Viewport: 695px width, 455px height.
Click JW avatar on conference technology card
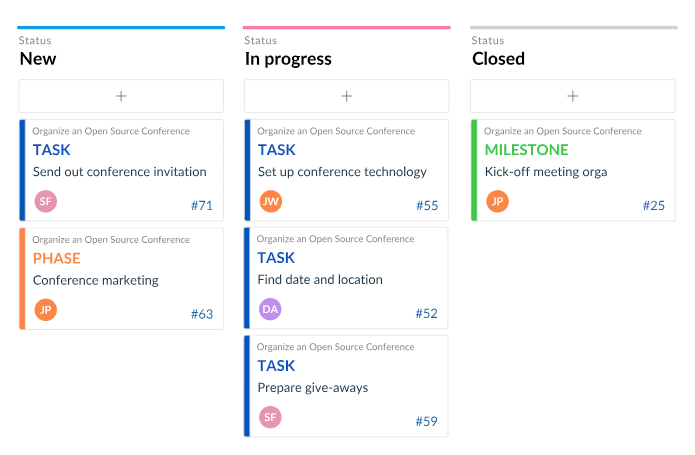(x=270, y=202)
